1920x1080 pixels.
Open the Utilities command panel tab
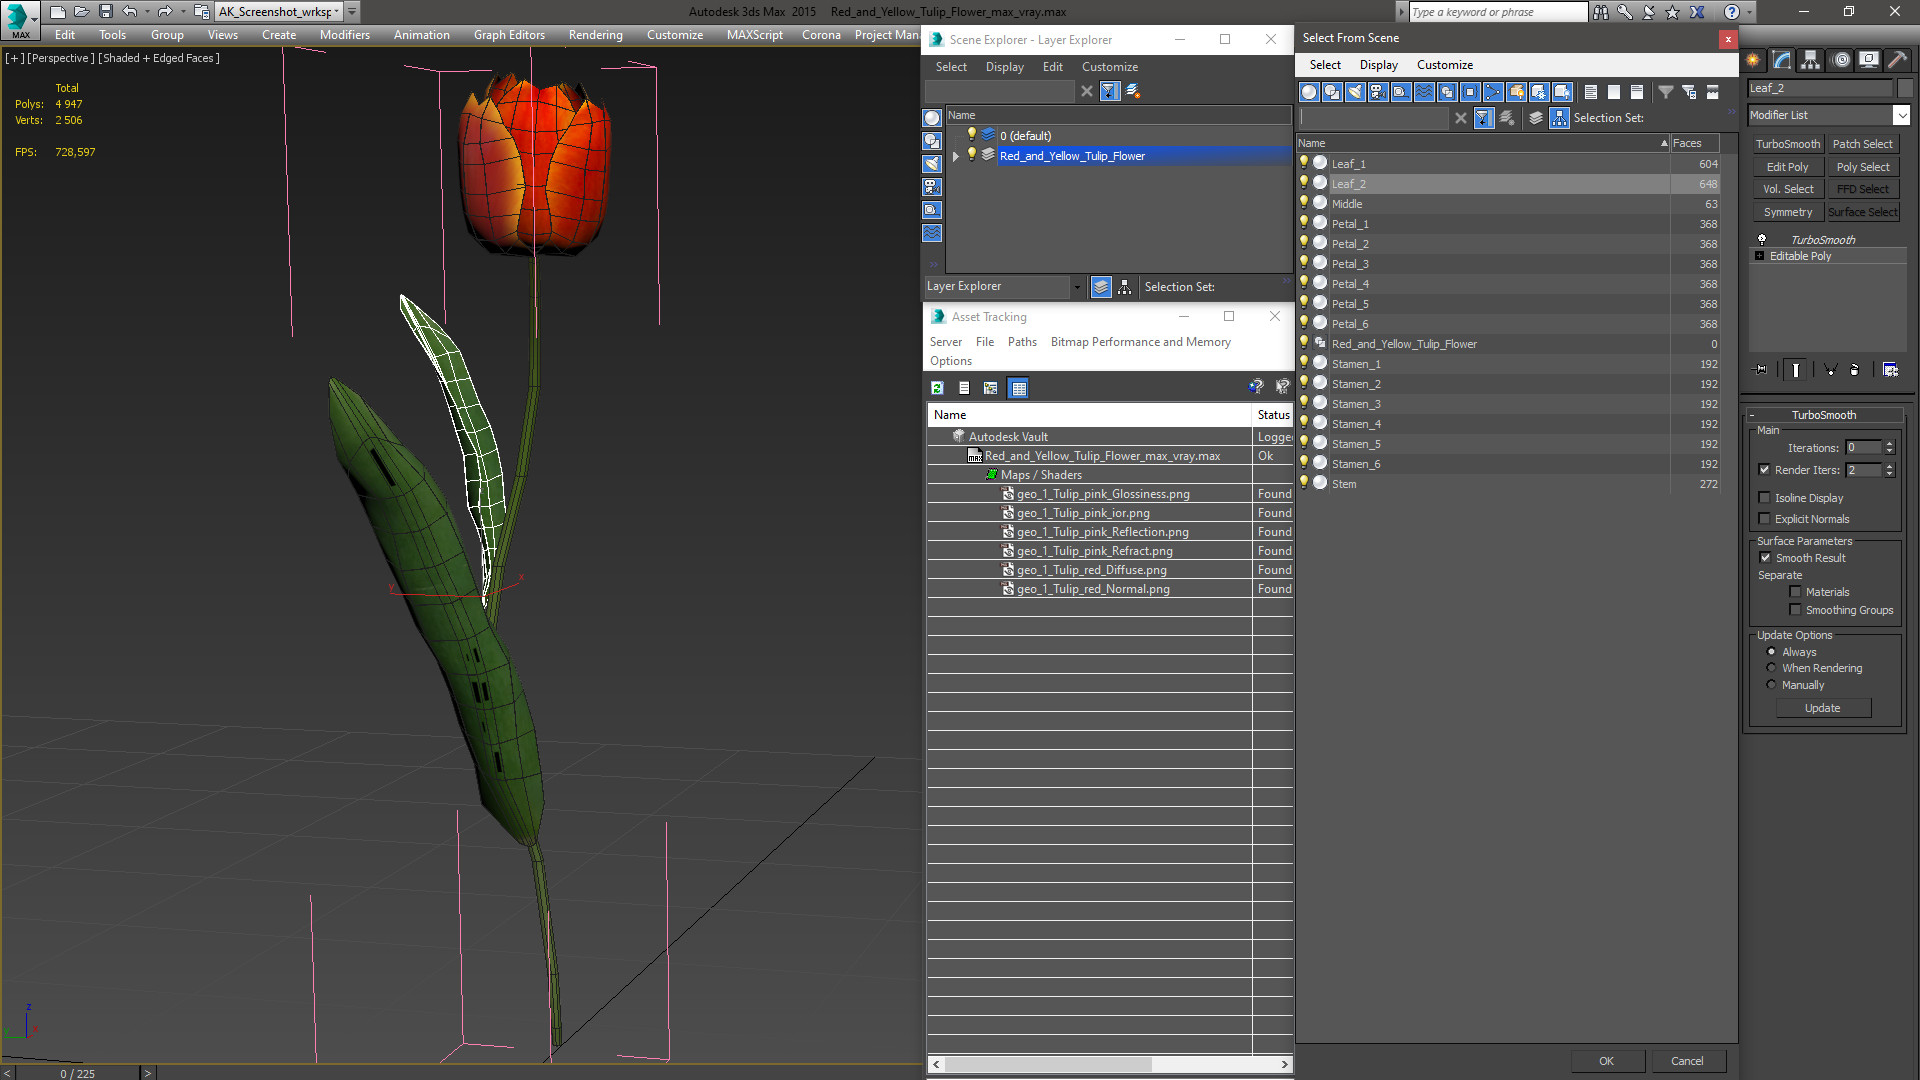coord(1897,60)
